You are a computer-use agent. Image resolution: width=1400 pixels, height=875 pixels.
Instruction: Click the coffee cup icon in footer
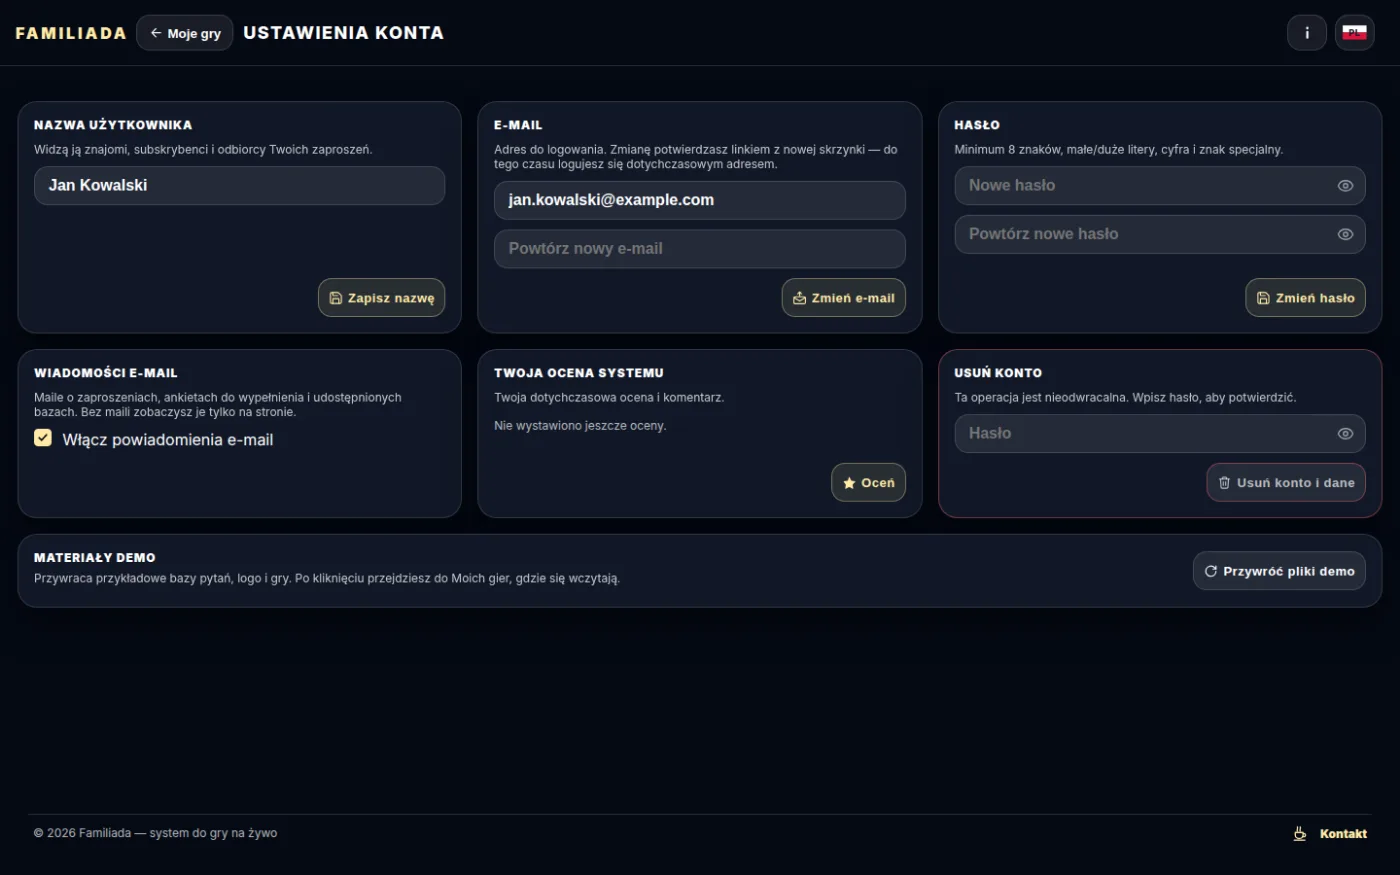(x=1299, y=833)
